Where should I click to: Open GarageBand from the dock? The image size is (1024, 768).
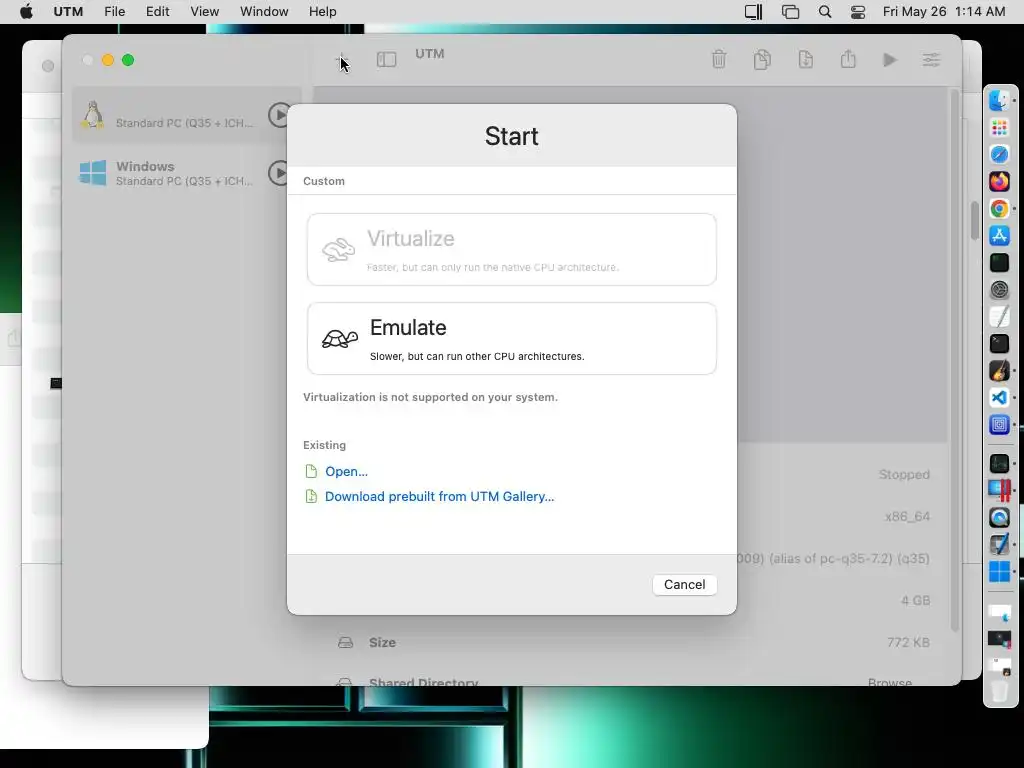999,370
